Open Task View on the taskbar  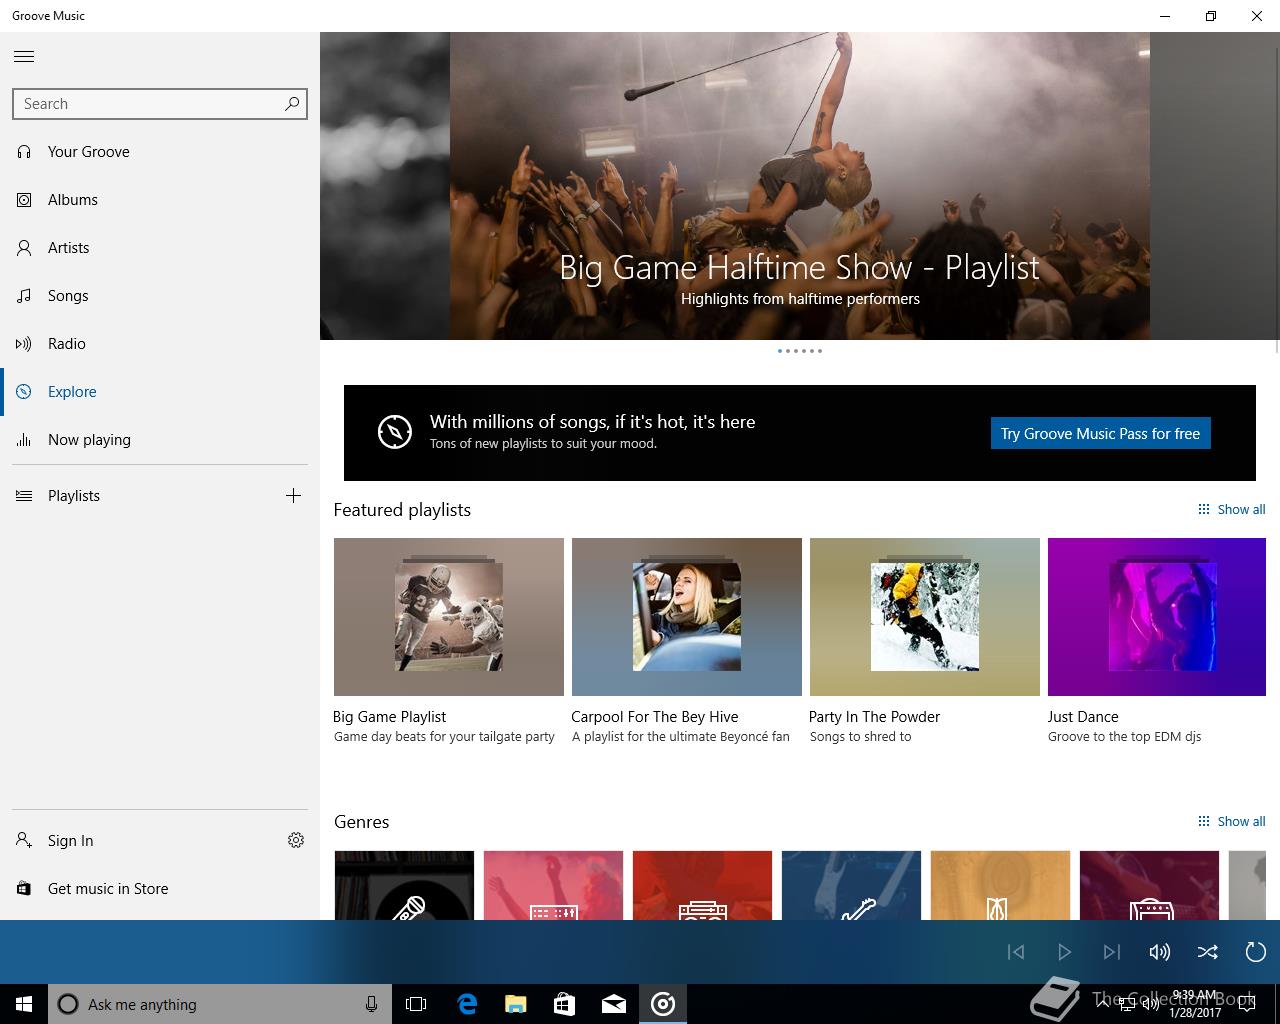pyautogui.click(x=416, y=1004)
